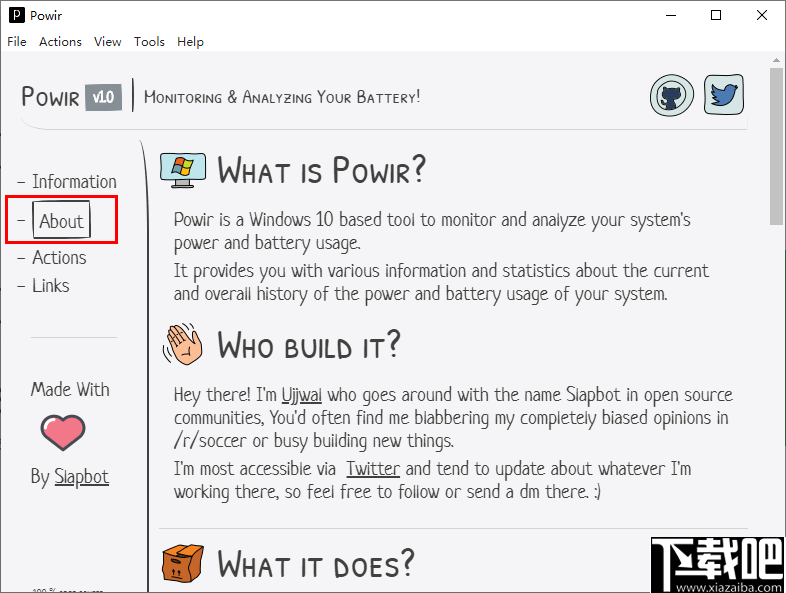Click the 'Who build it?' heading
The height and width of the screenshot is (593, 786).
coord(309,345)
